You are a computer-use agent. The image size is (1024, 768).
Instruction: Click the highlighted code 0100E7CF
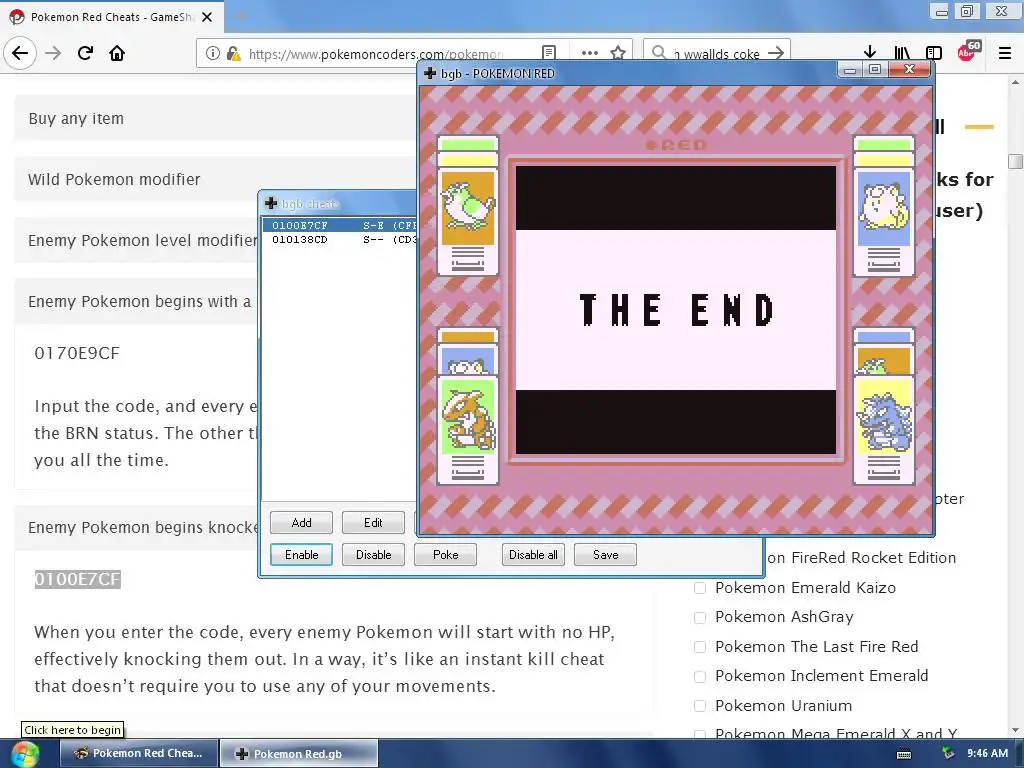77,579
